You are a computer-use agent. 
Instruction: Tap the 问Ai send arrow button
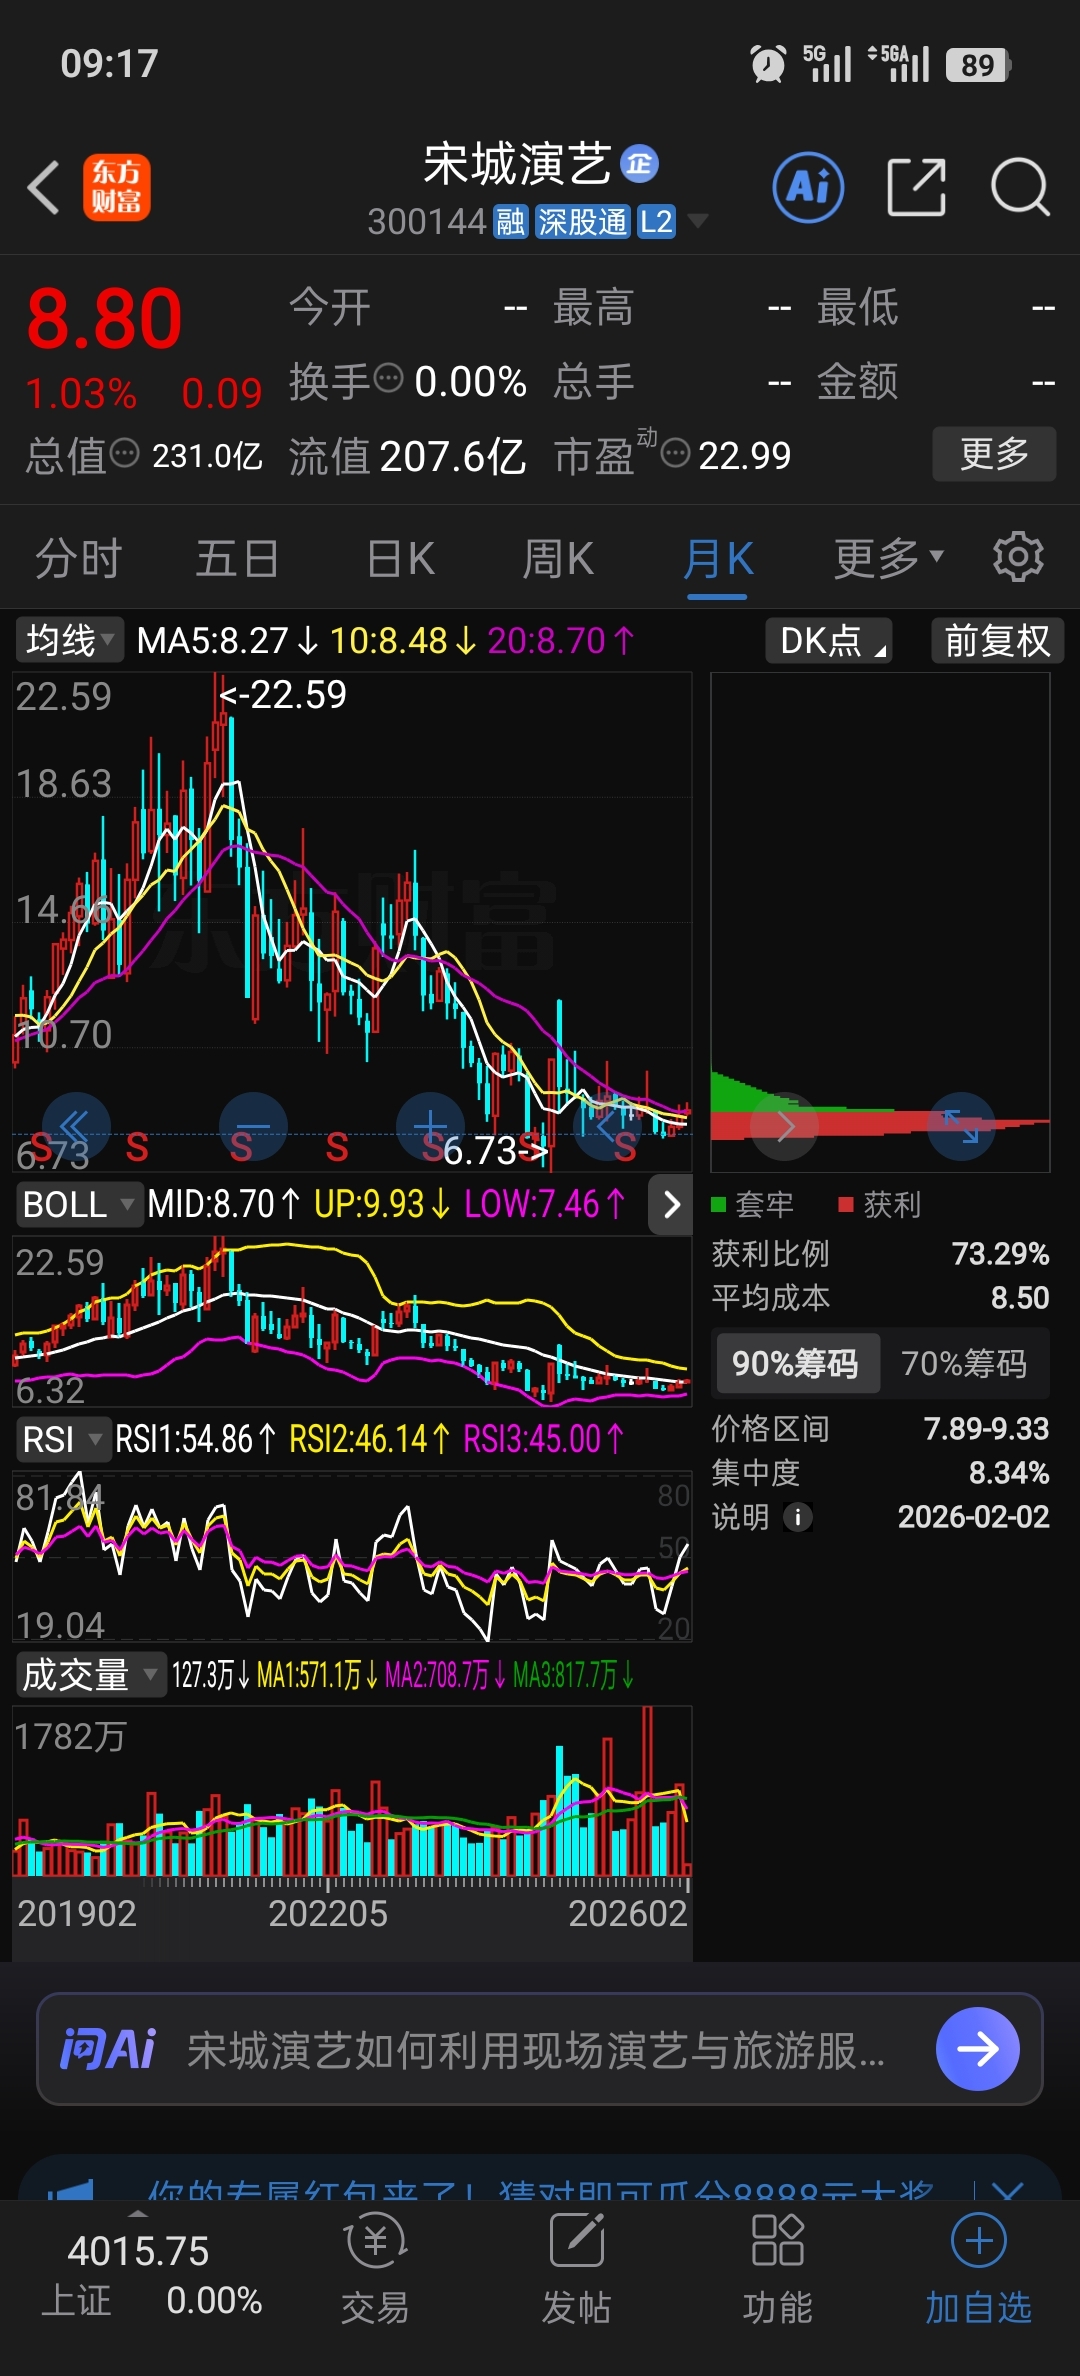point(978,2049)
